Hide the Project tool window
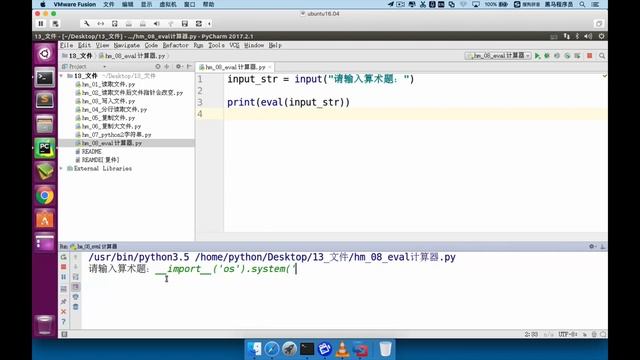 (189, 67)
